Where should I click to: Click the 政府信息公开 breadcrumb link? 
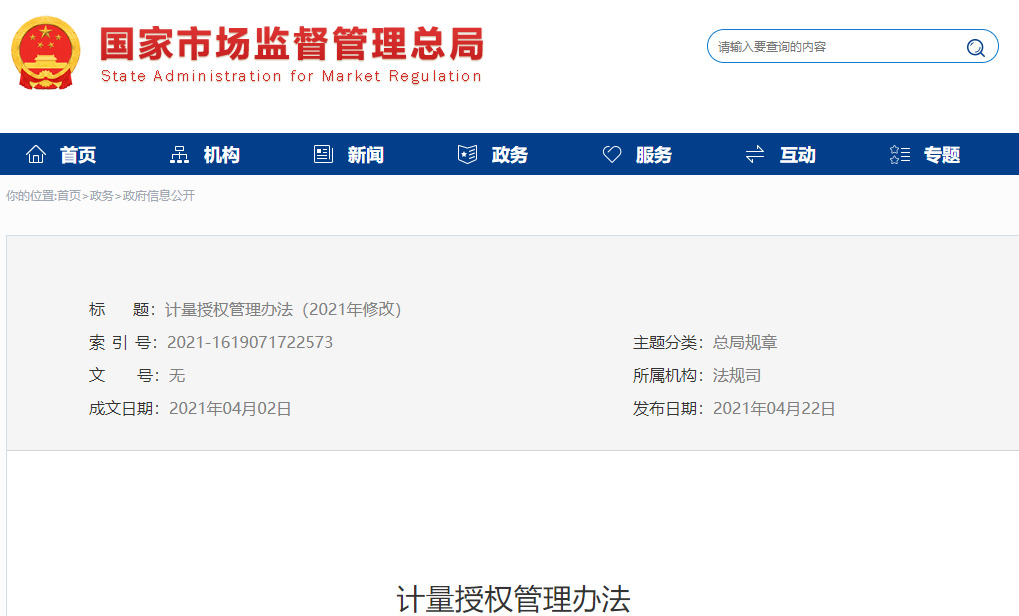pos(158,196)
